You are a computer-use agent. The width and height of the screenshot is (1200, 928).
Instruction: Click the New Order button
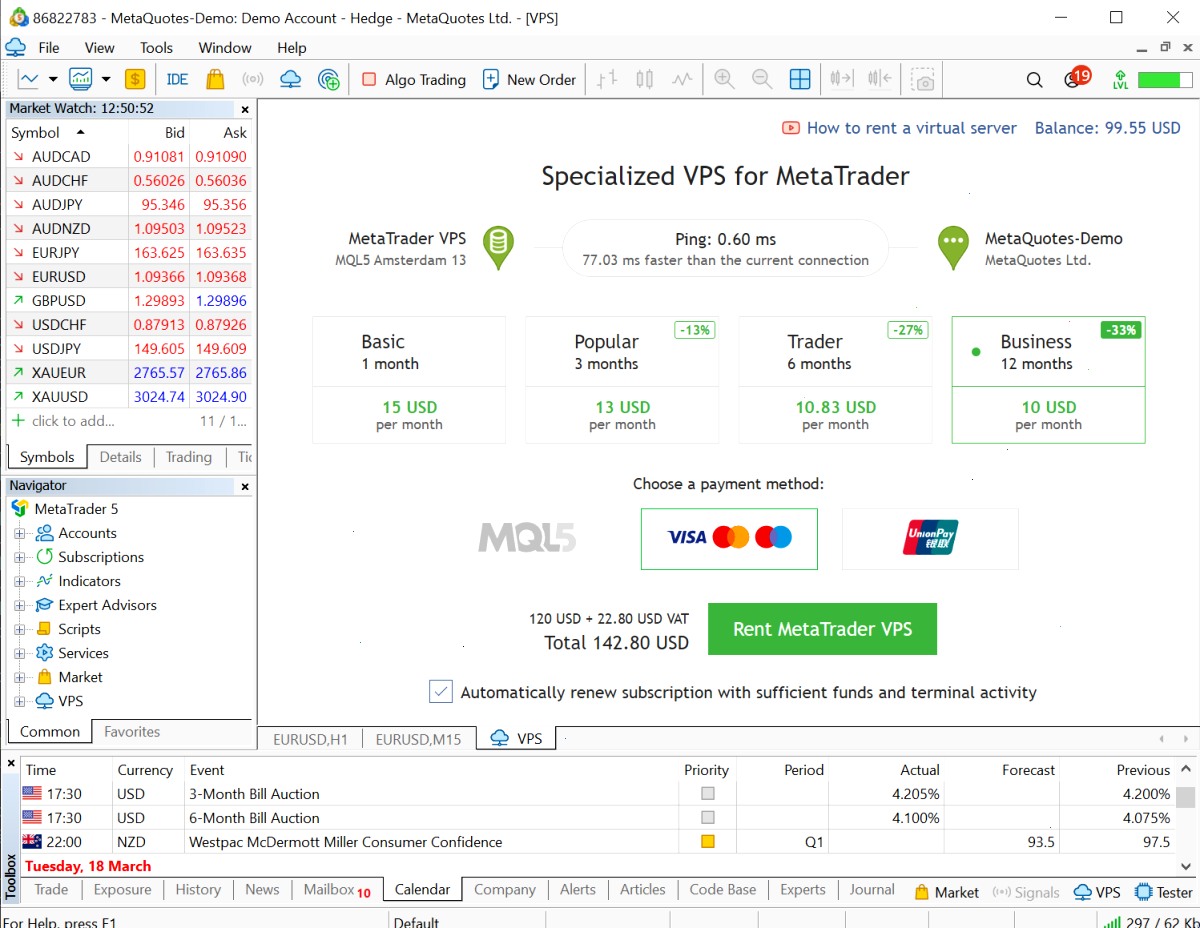pos(529,79)
